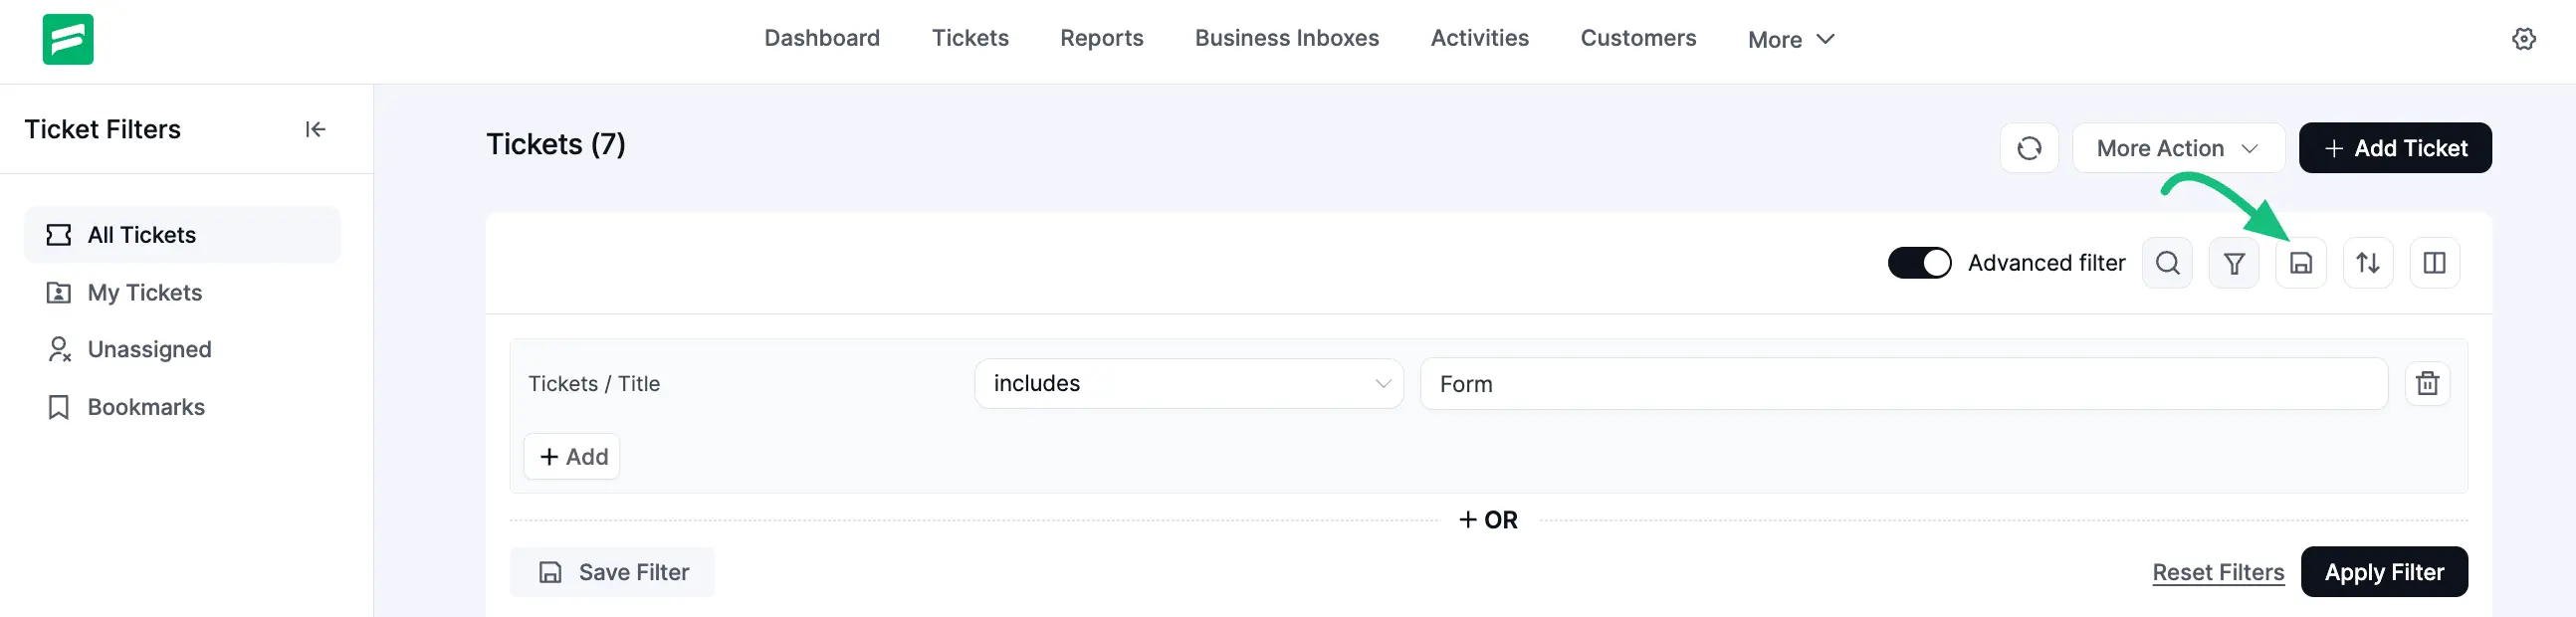Click the funnel filter icon

point(2233,263)
